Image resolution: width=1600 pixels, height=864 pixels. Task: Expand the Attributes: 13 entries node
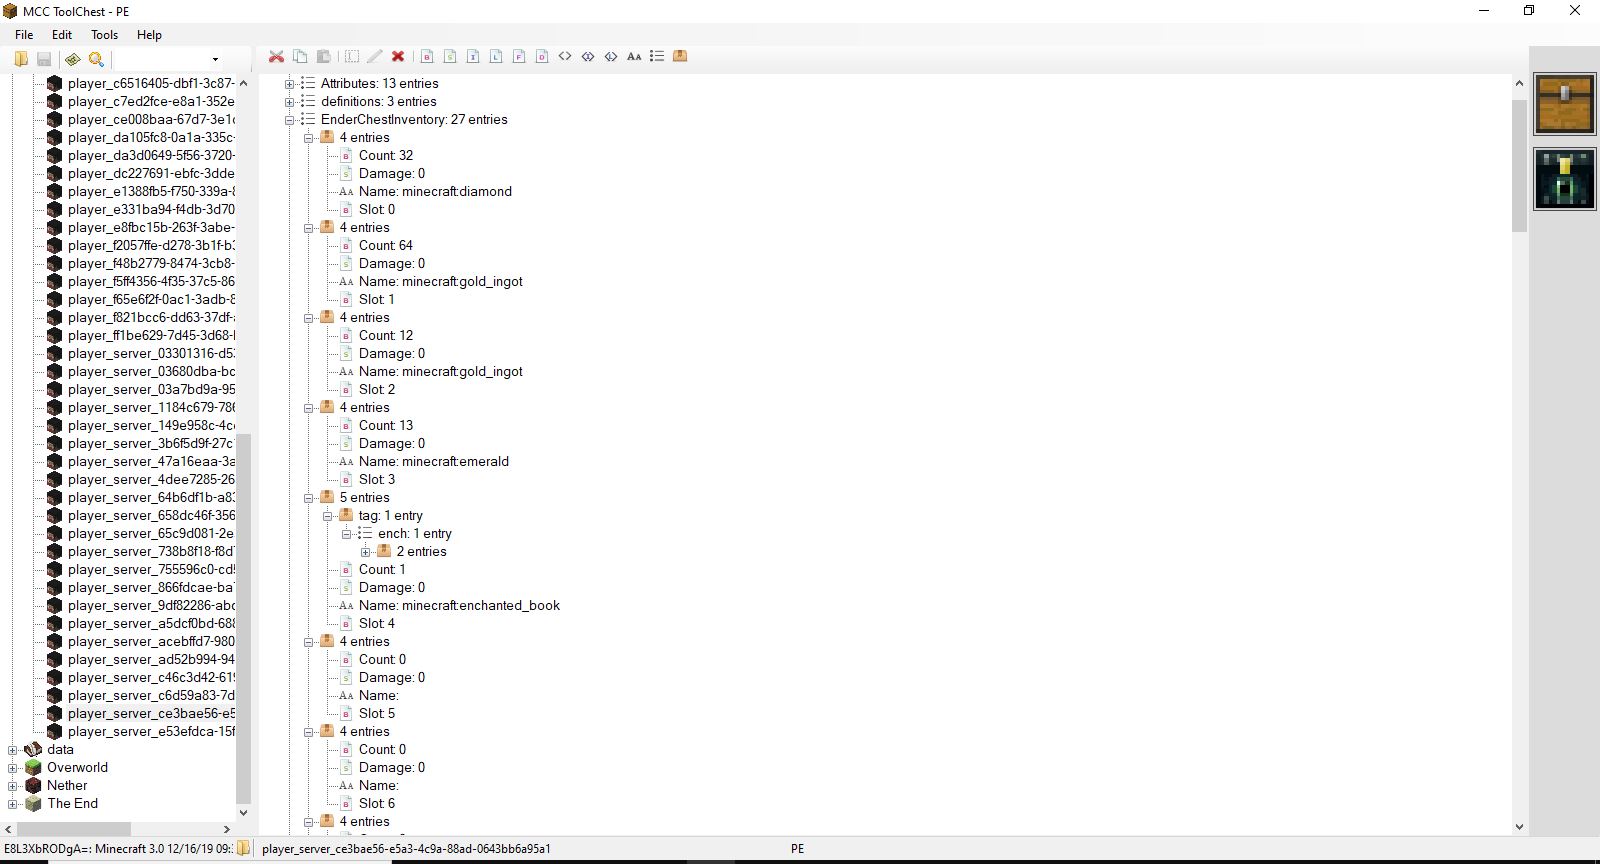289,84
